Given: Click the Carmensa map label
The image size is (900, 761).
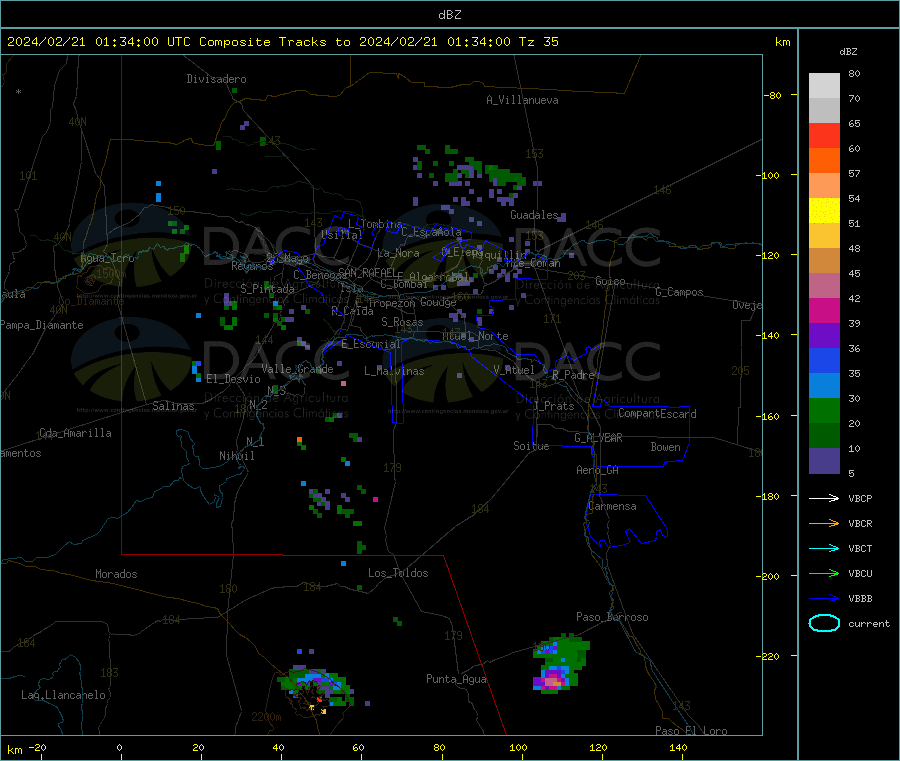Looking at the screenshot, I should (612, 506).
